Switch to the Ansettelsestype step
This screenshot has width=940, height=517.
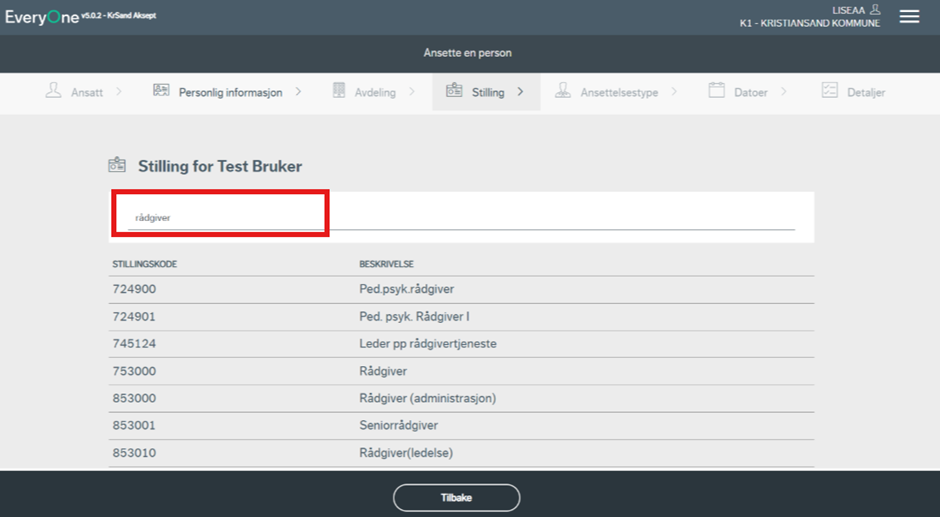(x=619, y=92)
